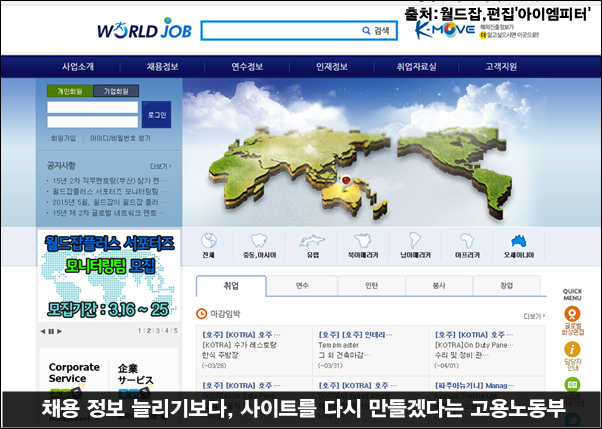Click the 월드잡플러스 서포터즈 모집 banner
The height and width of the screenshot is (429, 602).
click(x=109, y=275)
